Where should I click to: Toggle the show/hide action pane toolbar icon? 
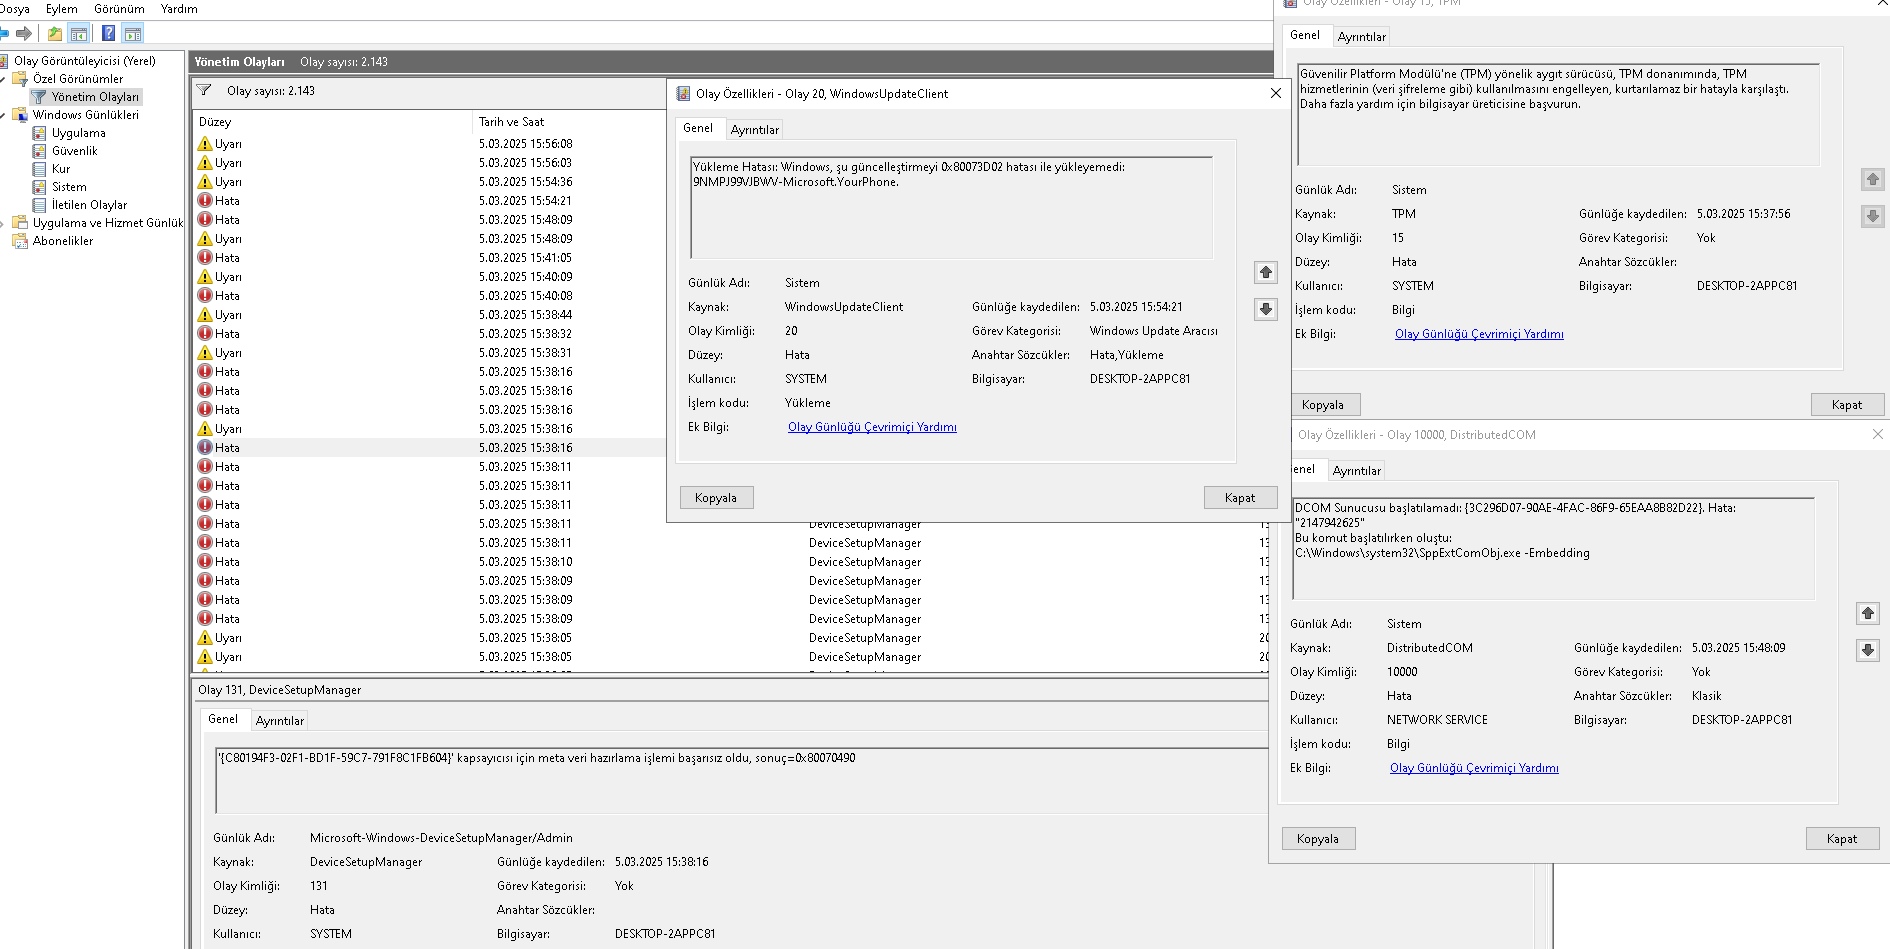coord(132,34)
